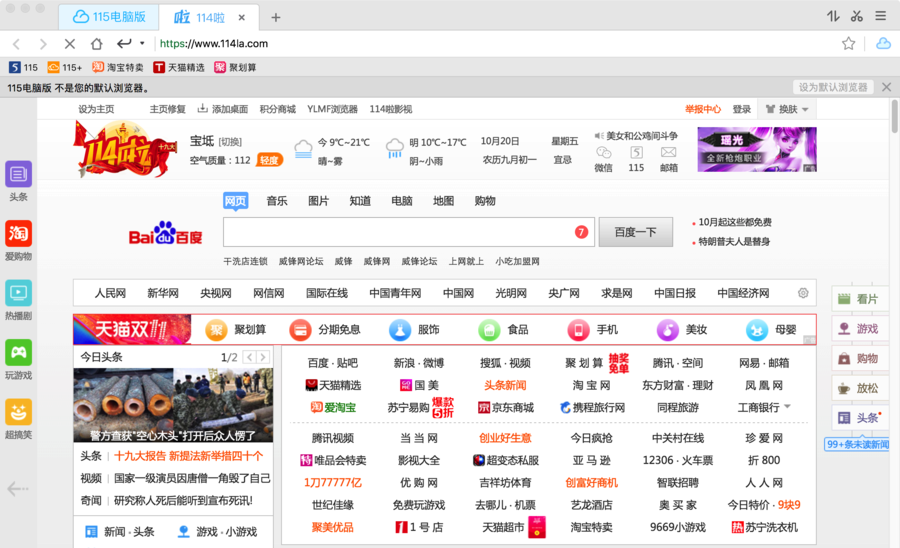Image resolution: width=900 pixels, height=548 pixels.
Task: Select the 购物 search tab
Action: point(485,201)
